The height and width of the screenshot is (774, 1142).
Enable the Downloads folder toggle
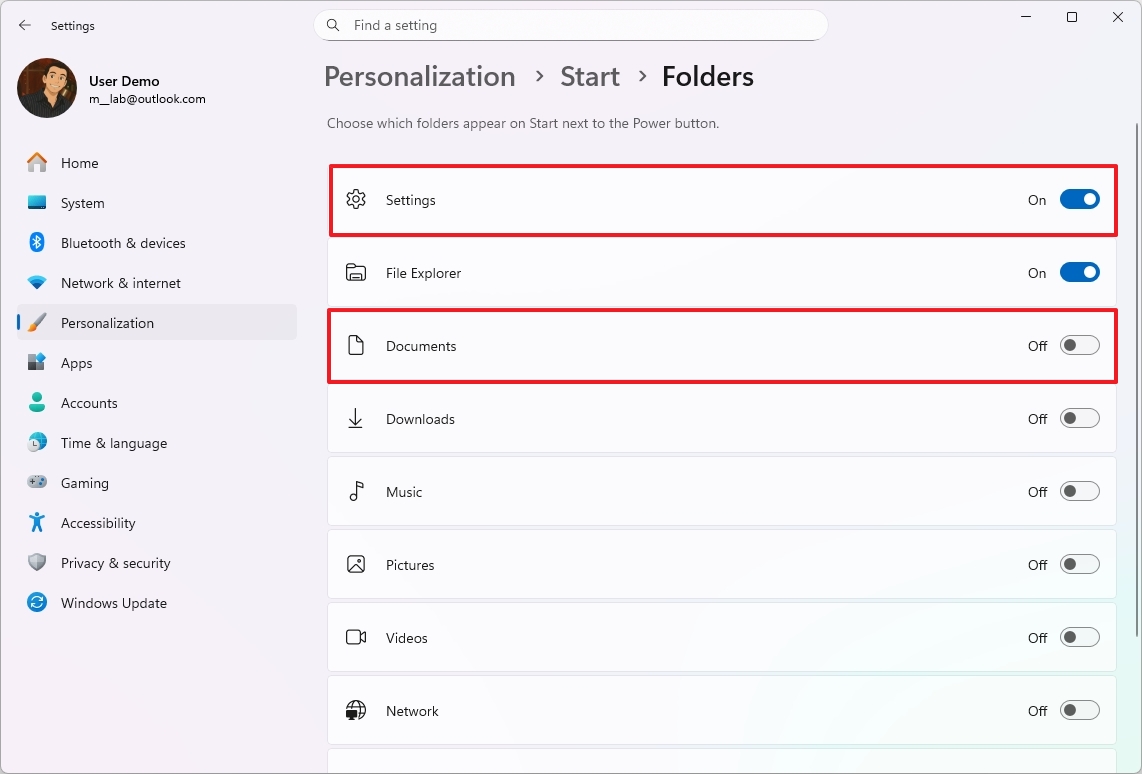click(x=1079, y=418)
